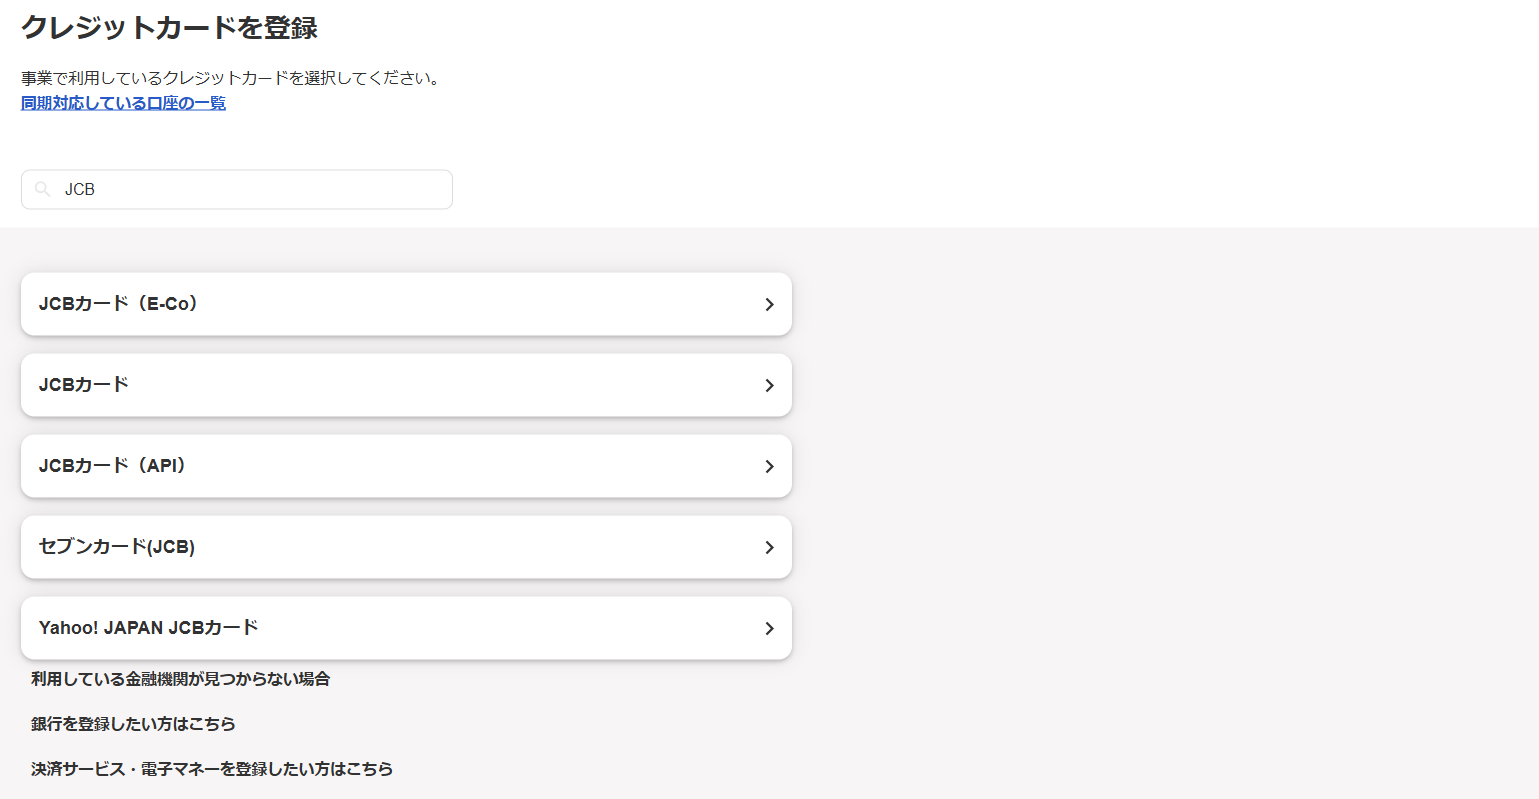
Task: Click the typed JCB text in search box
Action: coord(80,189)
